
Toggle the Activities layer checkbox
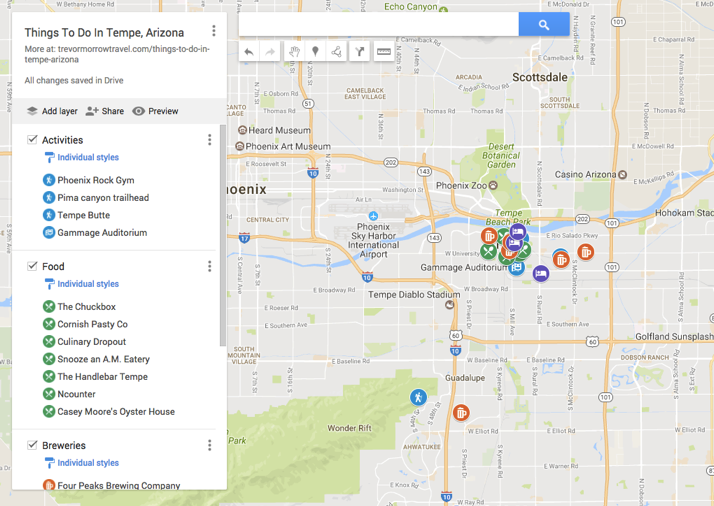(32, 139)
